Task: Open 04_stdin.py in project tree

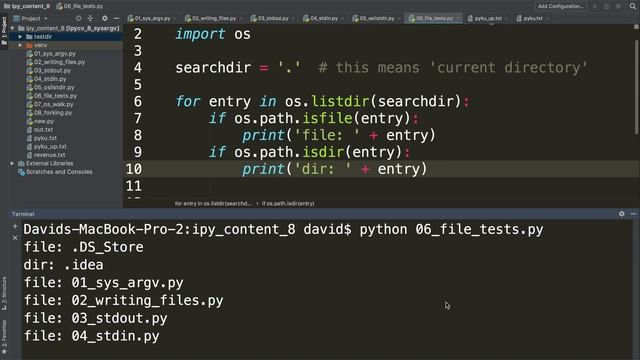Action: click(x=50, y=79)
